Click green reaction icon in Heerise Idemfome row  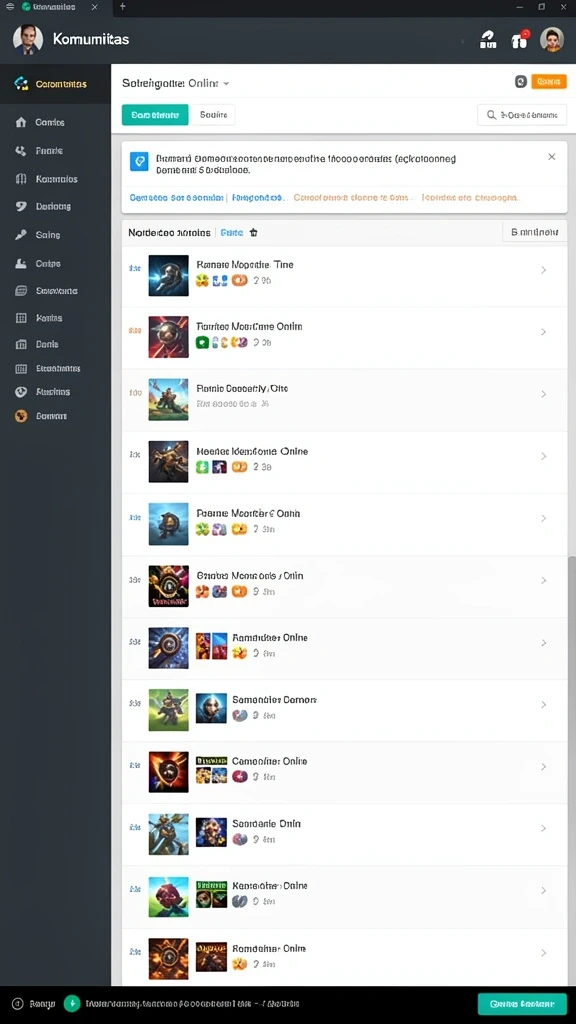(x=202, y=467)
